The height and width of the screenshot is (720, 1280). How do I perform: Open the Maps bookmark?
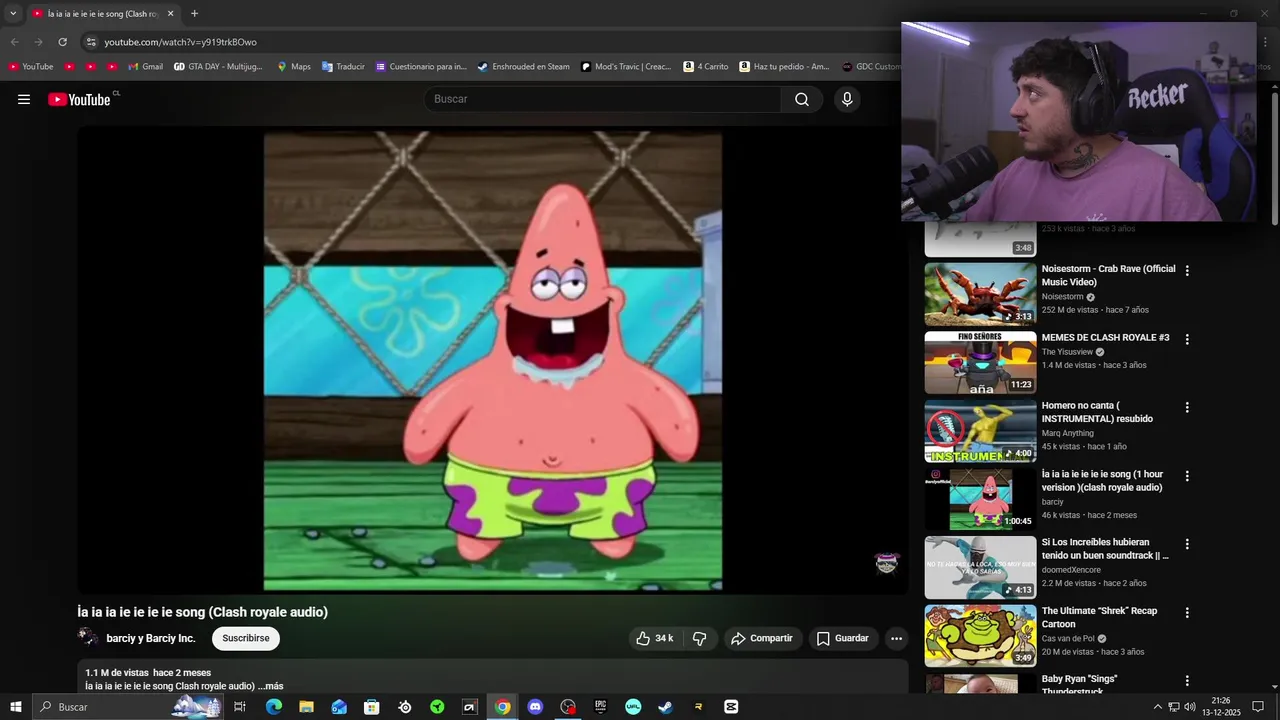pyautogui.click(x=294, y=67)
